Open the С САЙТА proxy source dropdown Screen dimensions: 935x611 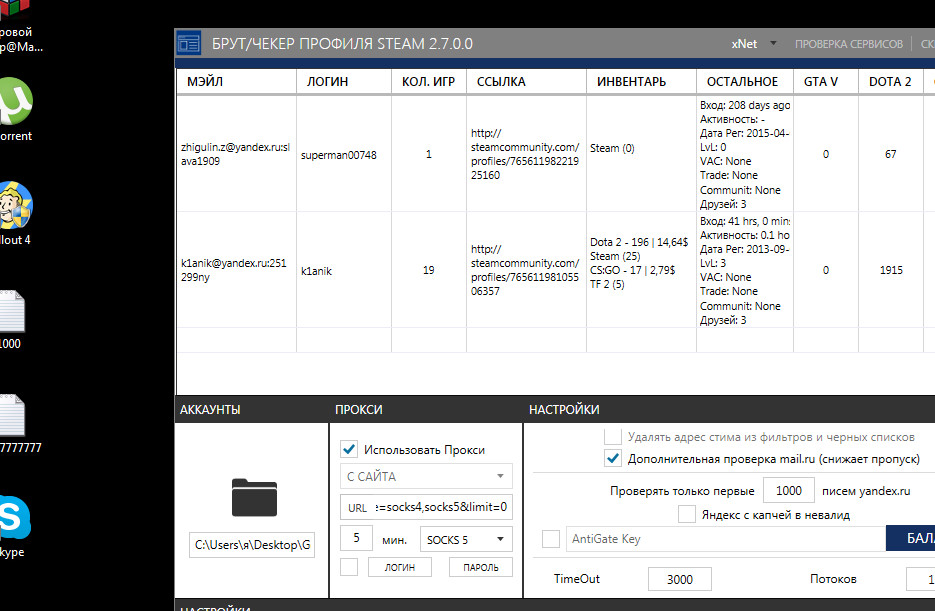[426, 476]
